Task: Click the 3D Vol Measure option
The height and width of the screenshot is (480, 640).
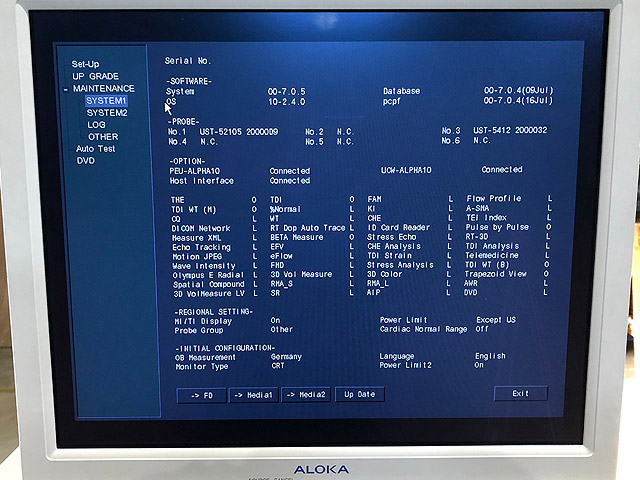Action: point(301,274)
